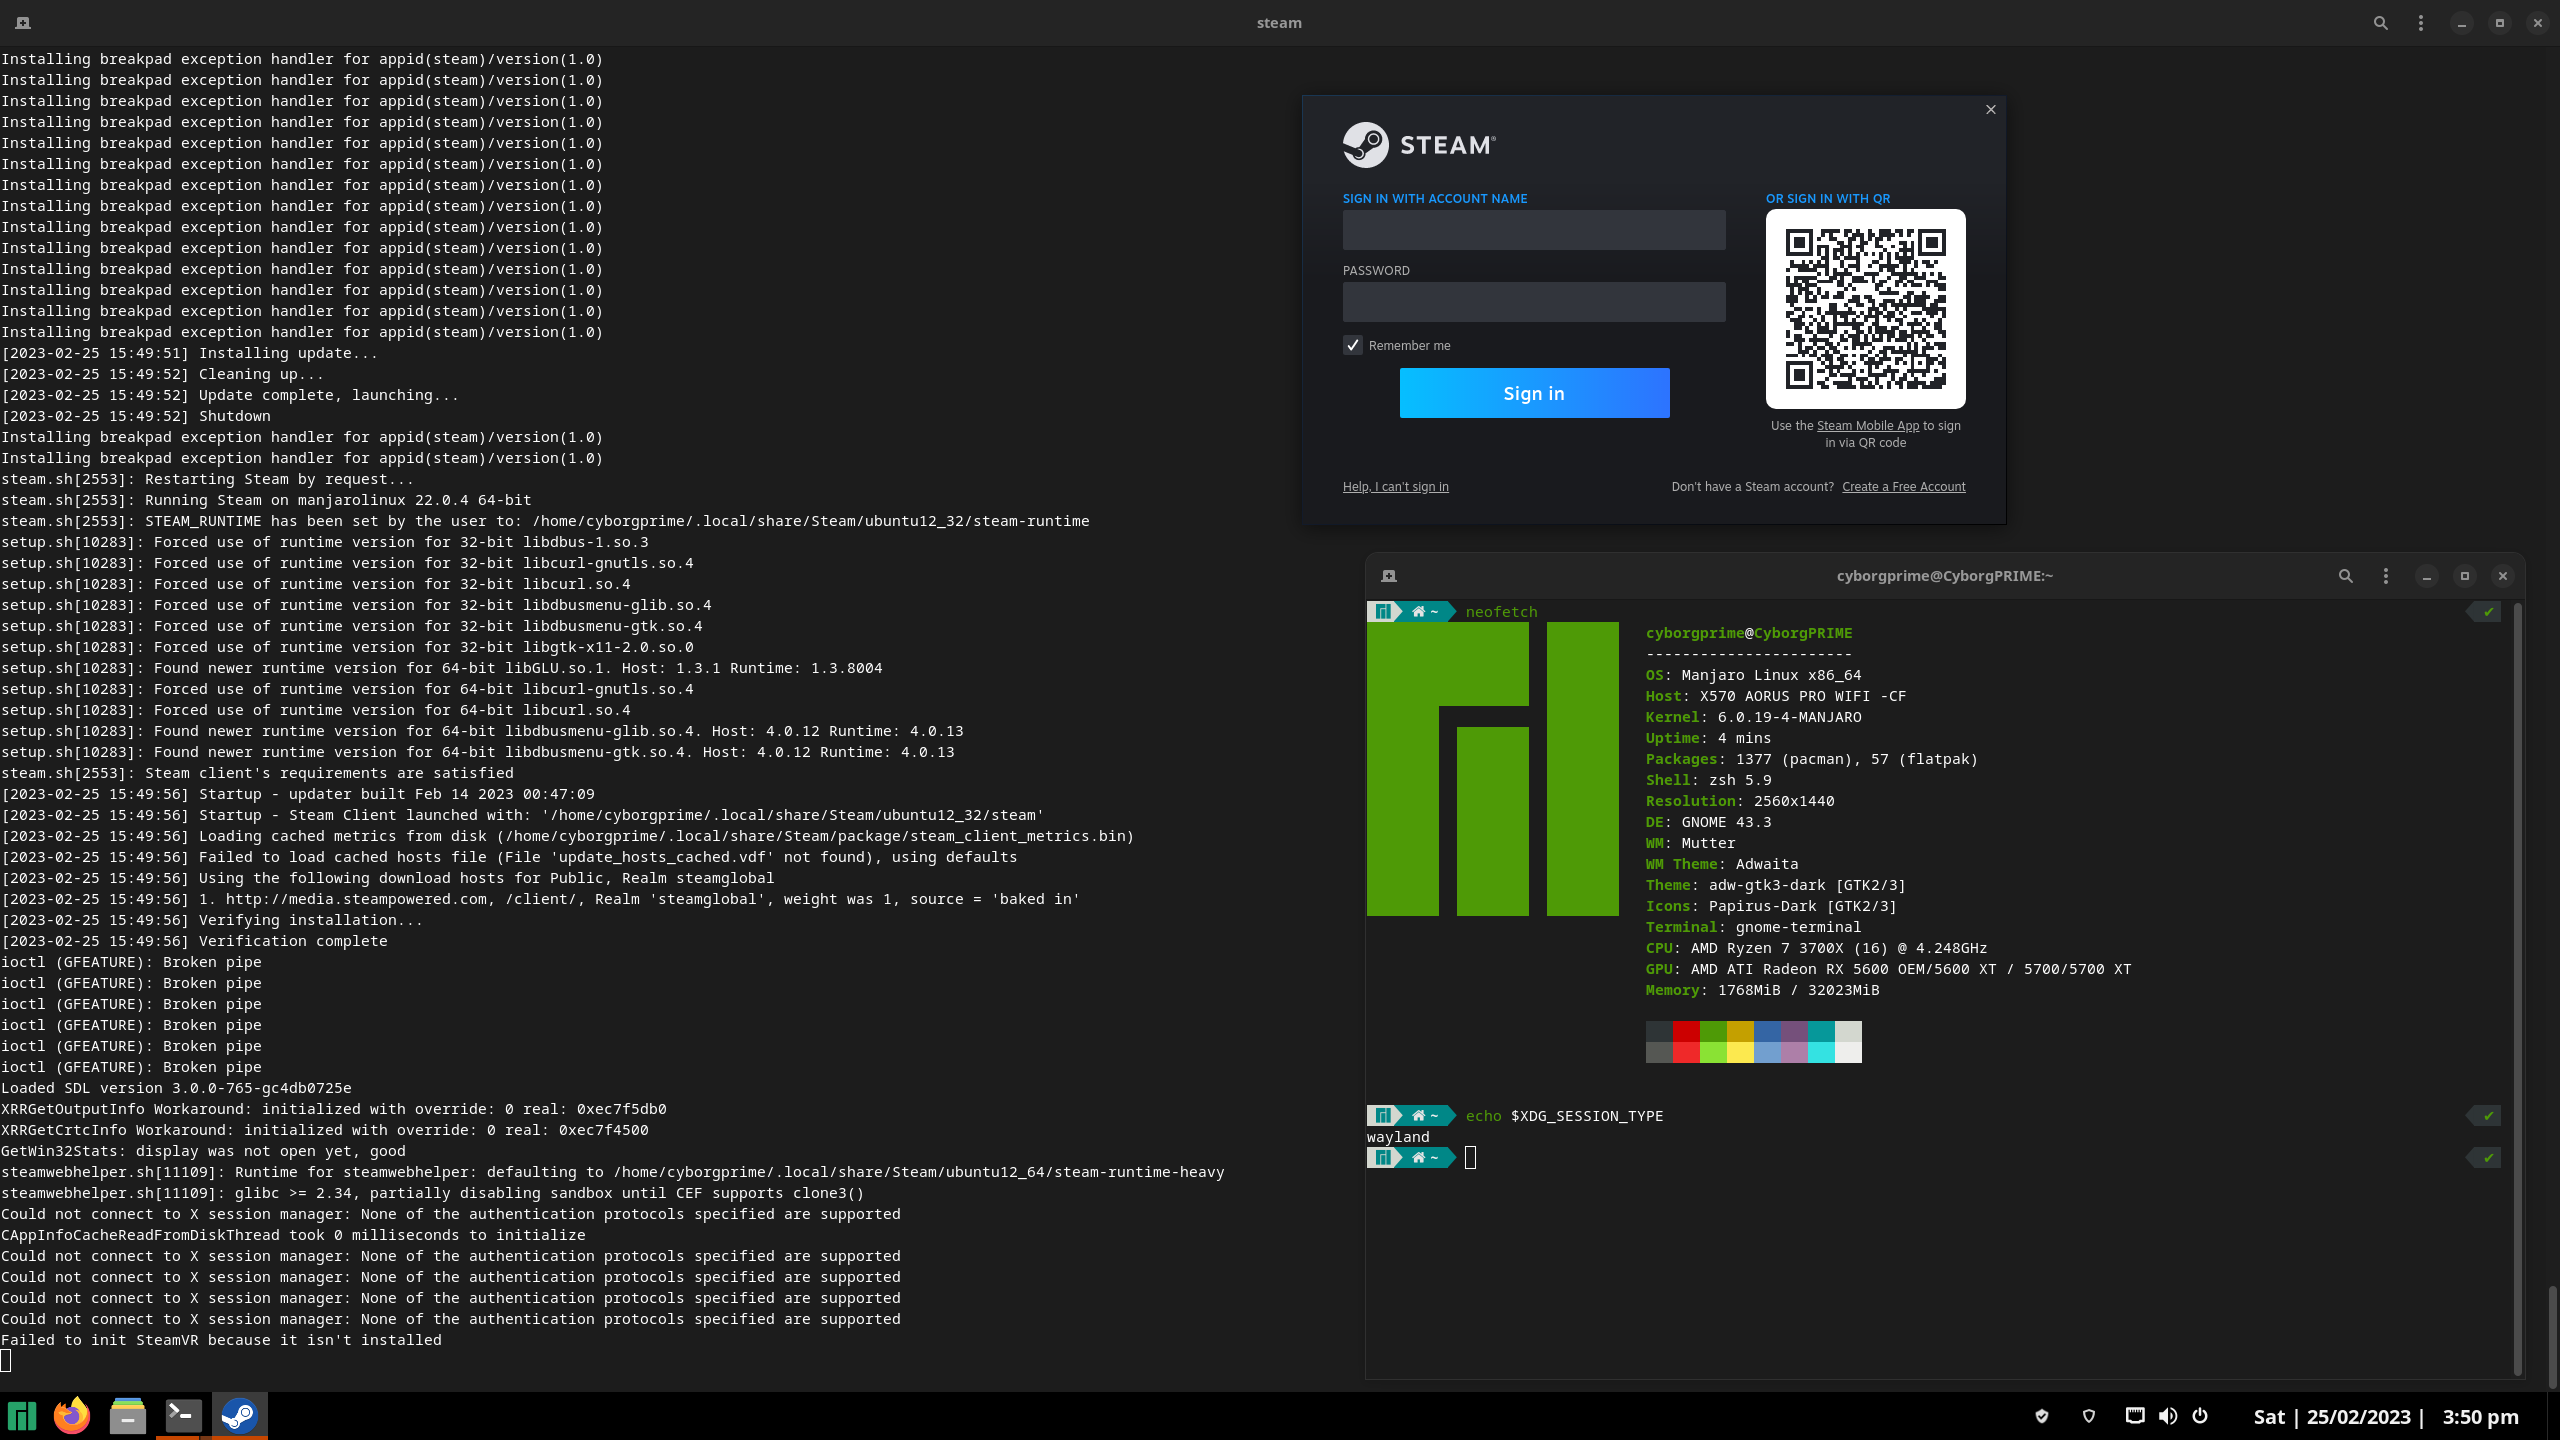Open Help, I can't sign in link
The image size is (2560, 1440).
(x=1396, y=487)
